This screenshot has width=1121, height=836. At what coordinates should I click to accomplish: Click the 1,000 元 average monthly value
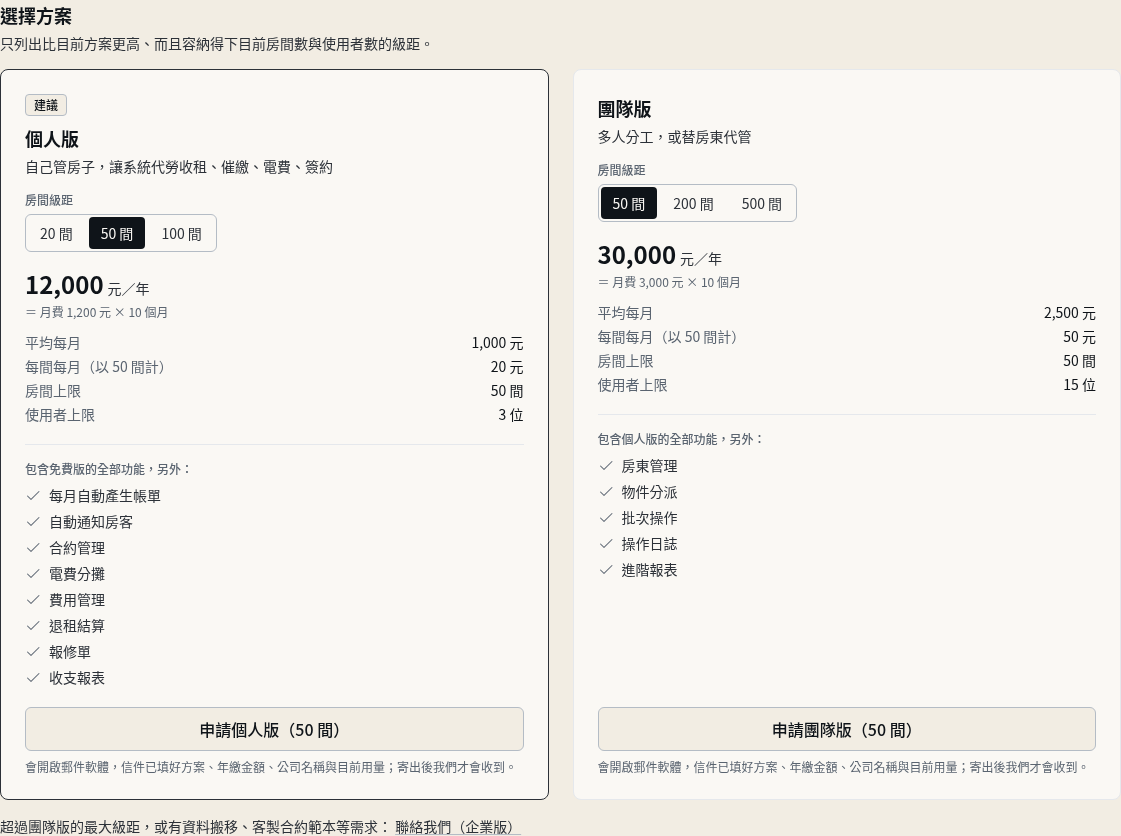click(498, 343)
